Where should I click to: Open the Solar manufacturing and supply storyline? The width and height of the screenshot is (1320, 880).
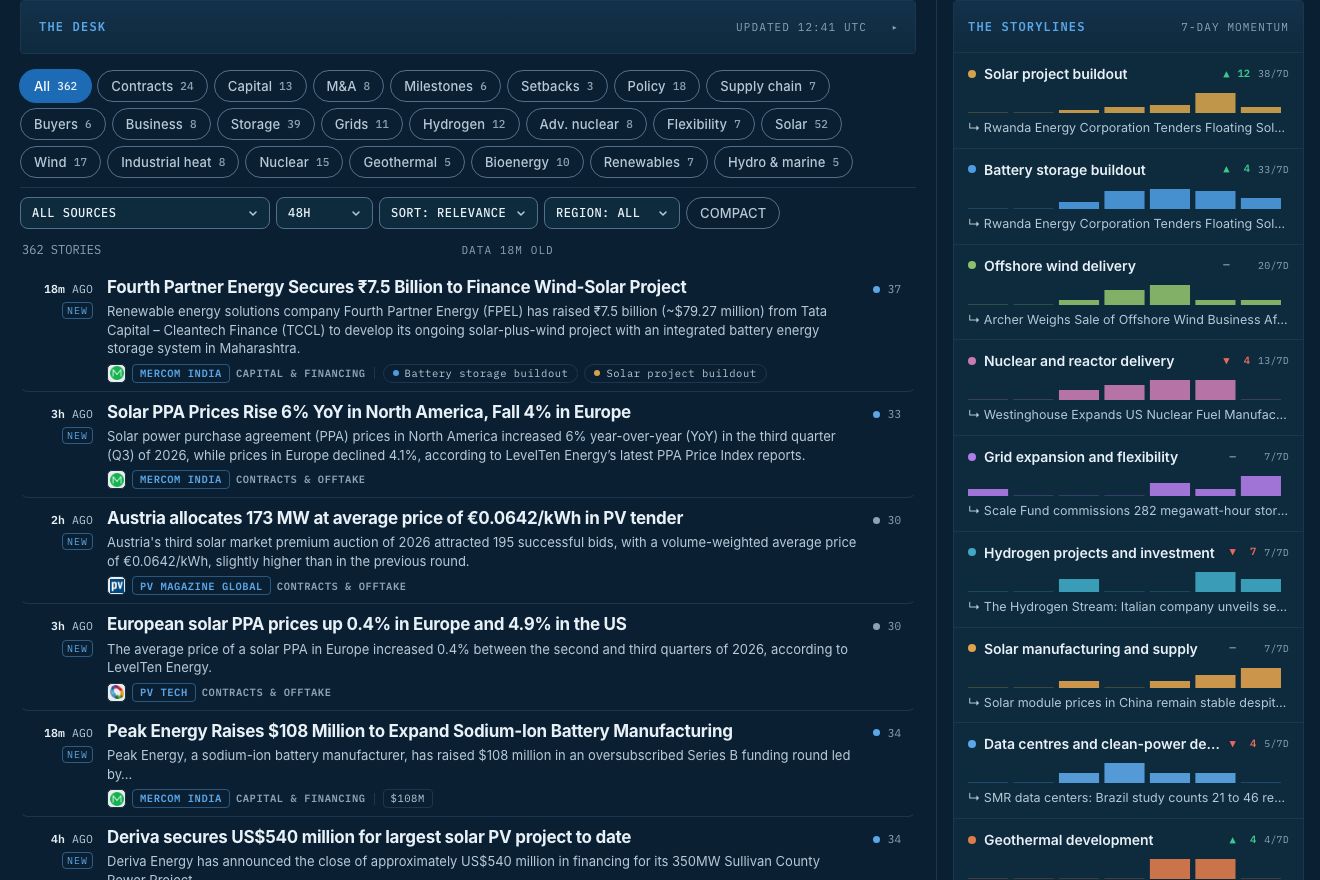tap(1128, 675)
